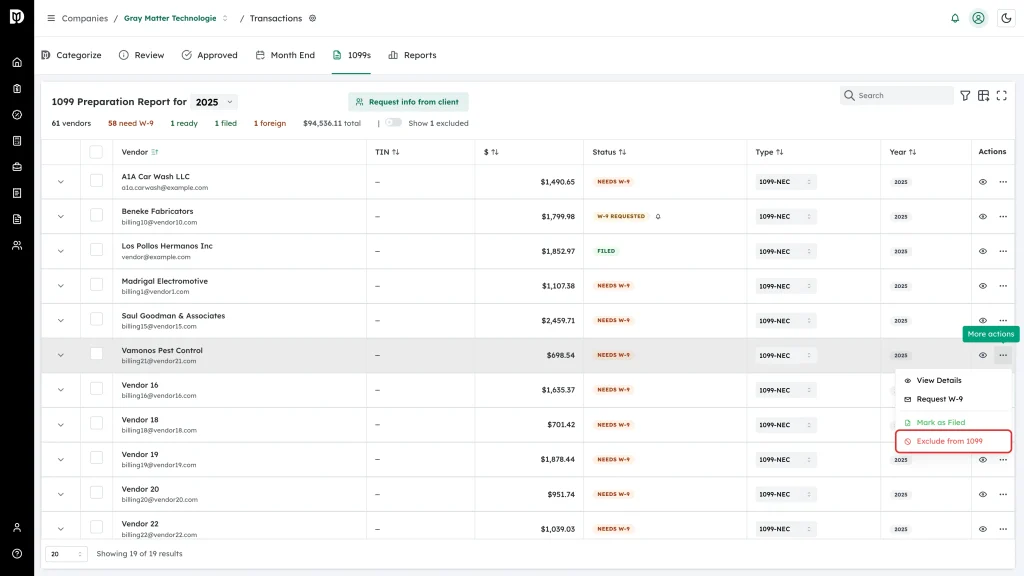Viewport: 1024px width, 576px height.
Task: Switch to the Categorize tab
Action: (x=71, y=55)
